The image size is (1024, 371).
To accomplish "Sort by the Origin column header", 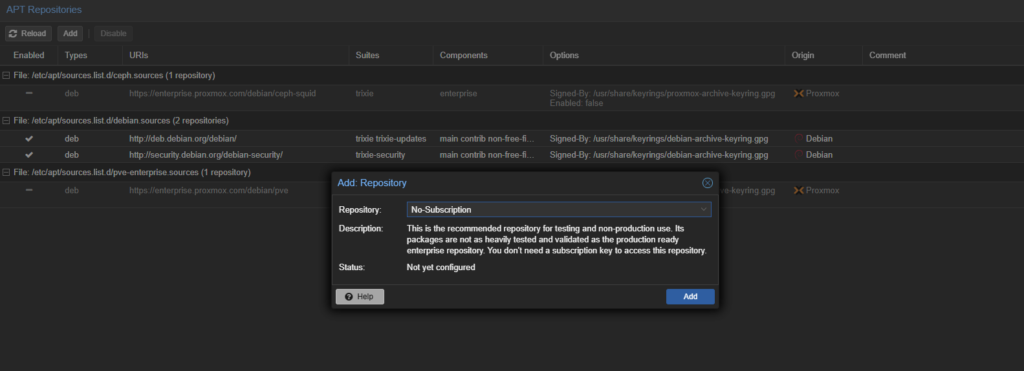I will pos(824,56).
